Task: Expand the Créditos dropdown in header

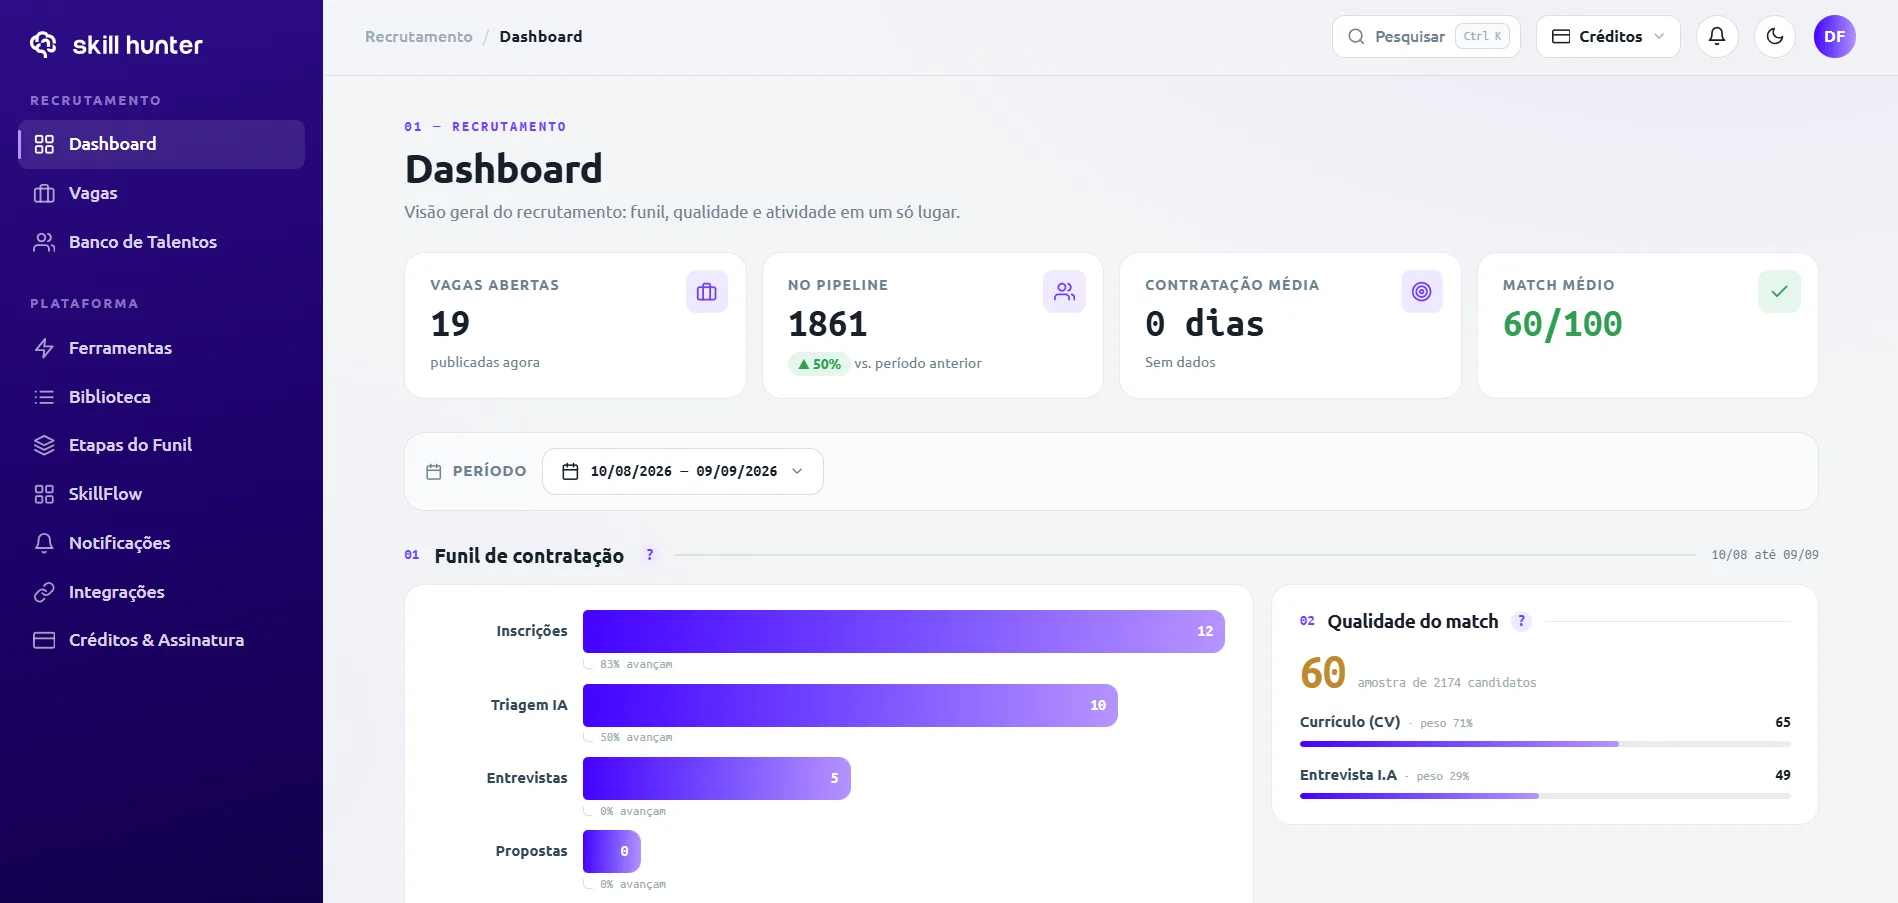Action: coord(1608,37)
